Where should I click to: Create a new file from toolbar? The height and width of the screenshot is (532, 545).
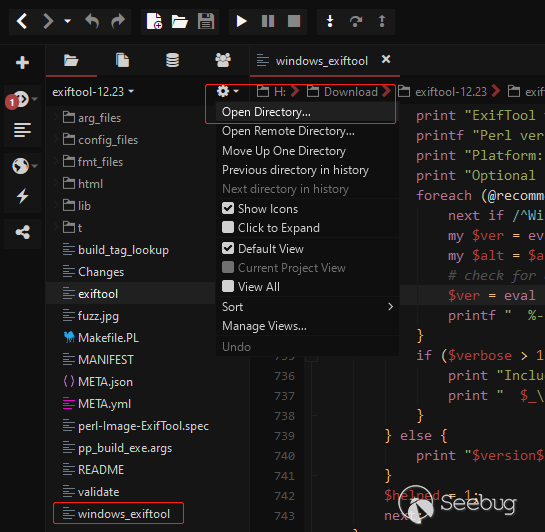(154, 21)
